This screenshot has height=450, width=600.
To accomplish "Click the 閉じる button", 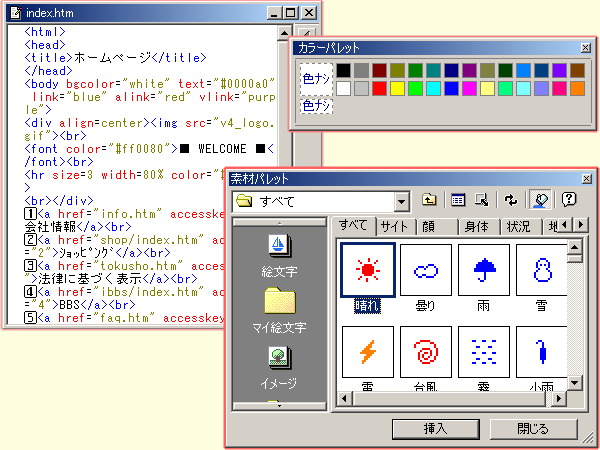I will pos(534,428).
